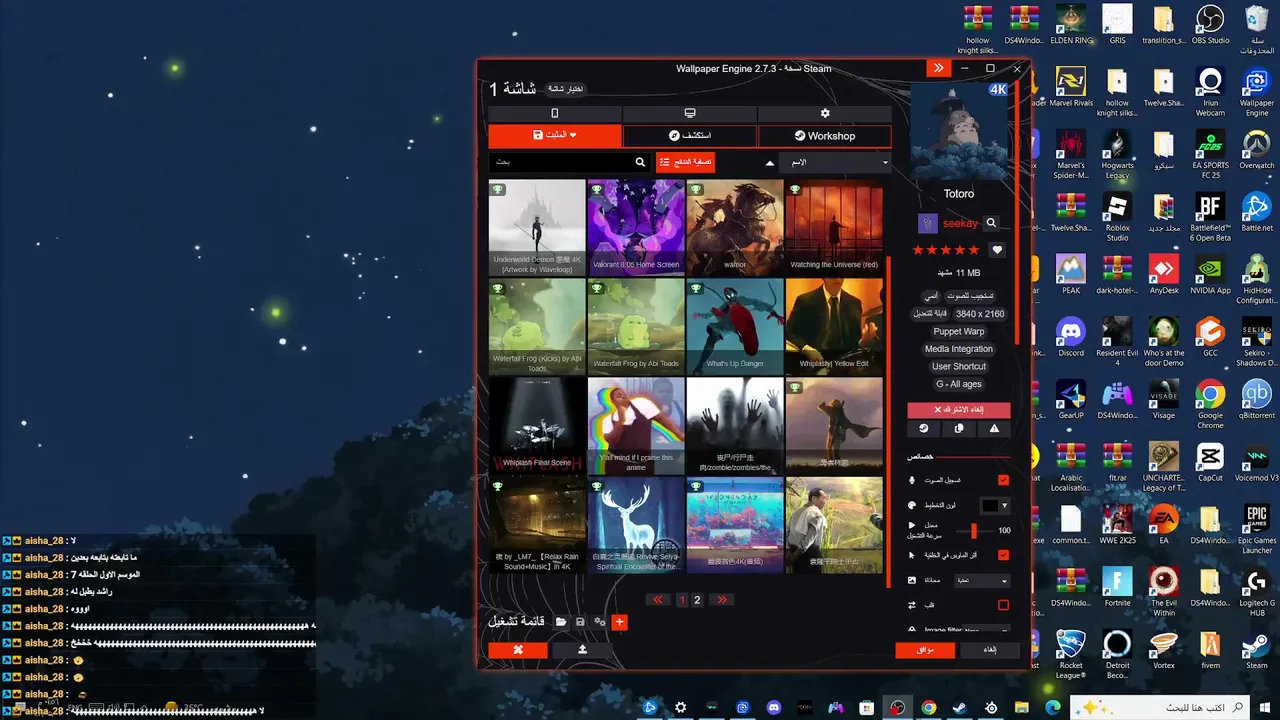Screen dimensions: 1280x720
Task: Go to next page of wallpapers
Action: point(721,600)
